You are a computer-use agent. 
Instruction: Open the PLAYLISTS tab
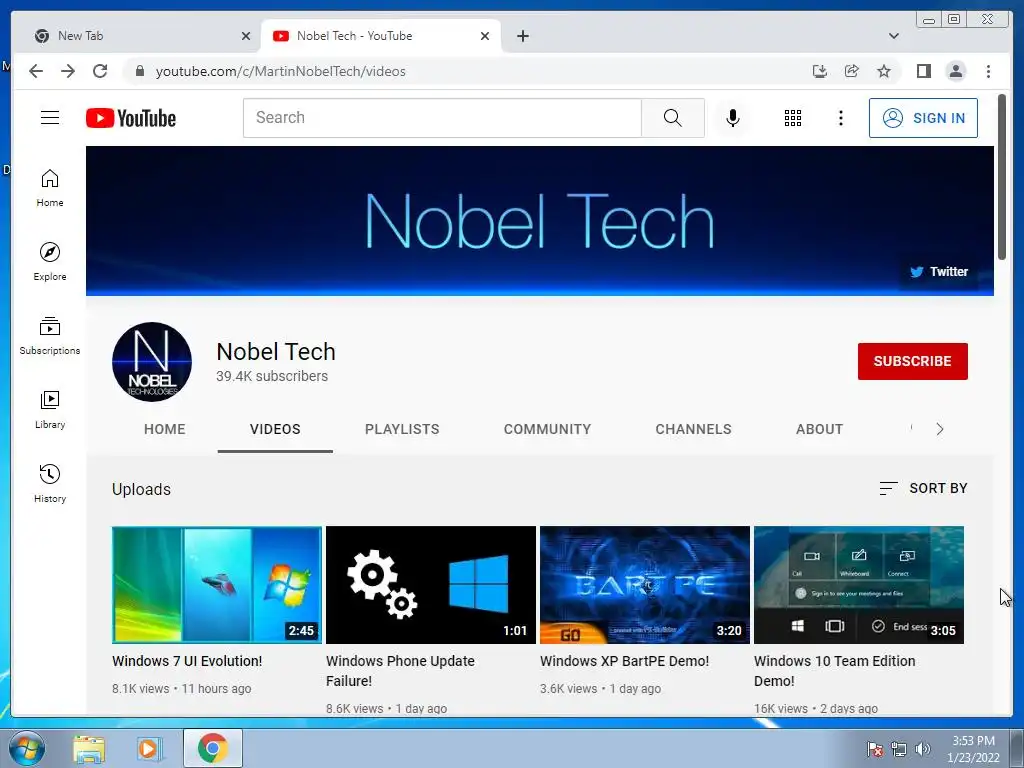(402, 429)
